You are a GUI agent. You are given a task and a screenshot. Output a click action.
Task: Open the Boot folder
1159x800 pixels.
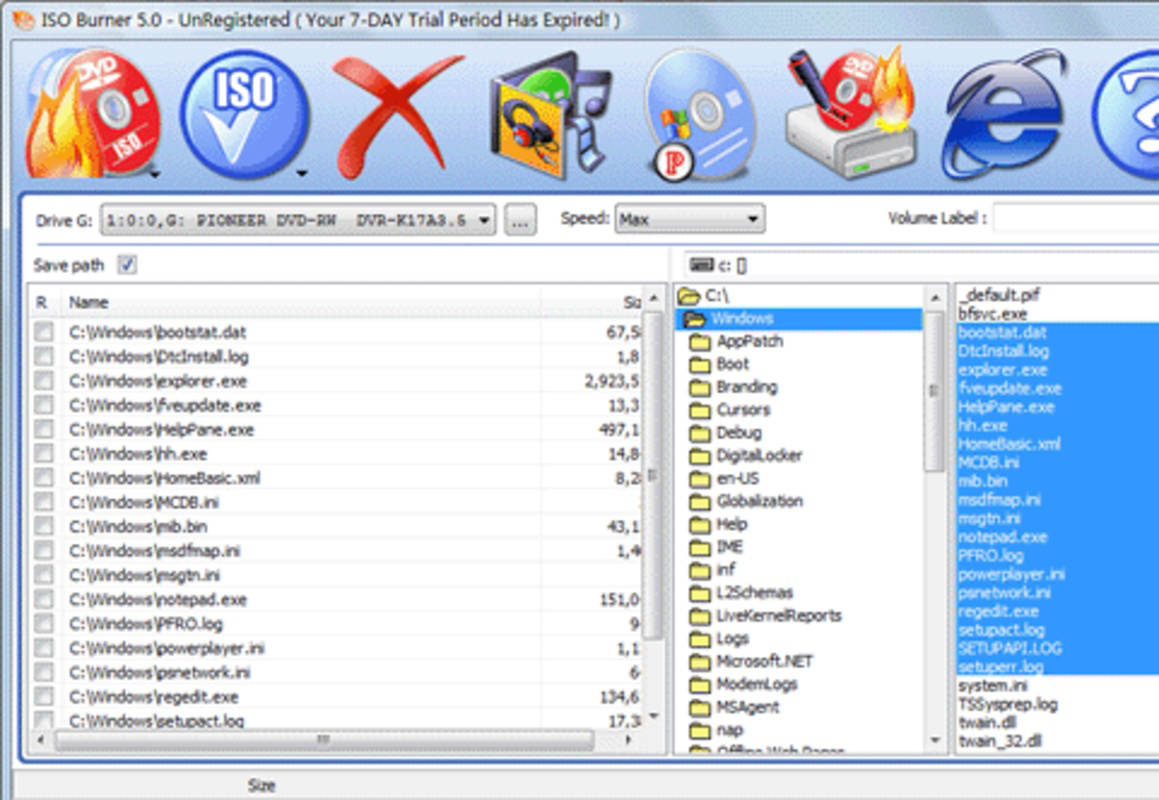[719, 365]
